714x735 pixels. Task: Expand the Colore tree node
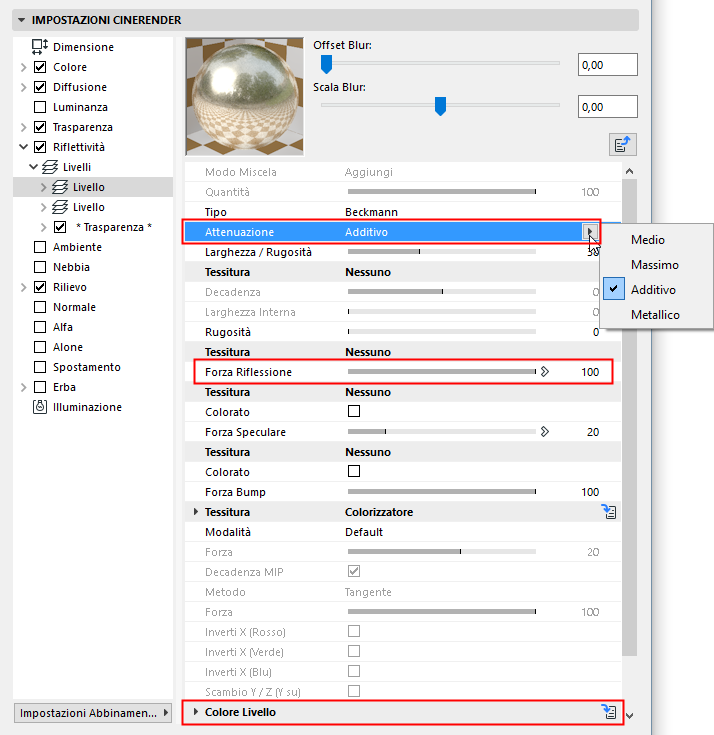(23, 67)
